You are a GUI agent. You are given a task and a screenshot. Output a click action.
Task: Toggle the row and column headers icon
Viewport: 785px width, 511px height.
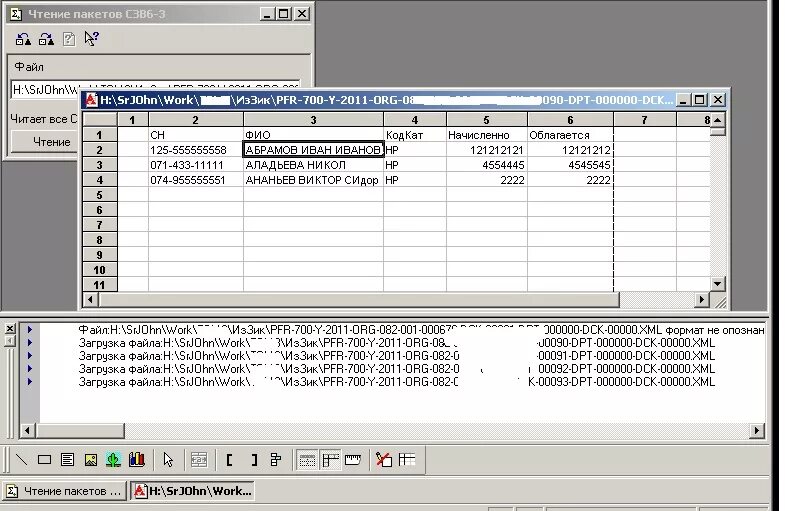pos(330,459)
